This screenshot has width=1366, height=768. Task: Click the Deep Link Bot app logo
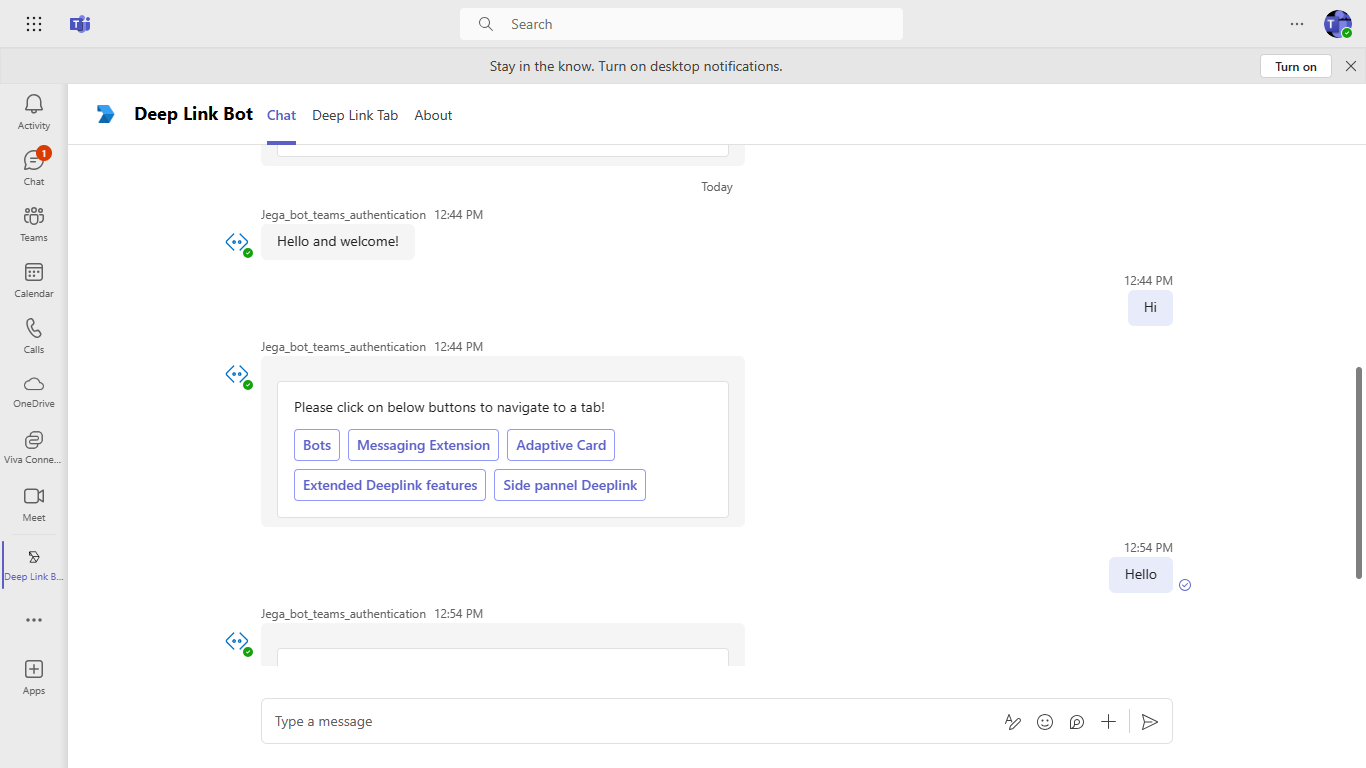pyautogui.click(x=106, y=114)
